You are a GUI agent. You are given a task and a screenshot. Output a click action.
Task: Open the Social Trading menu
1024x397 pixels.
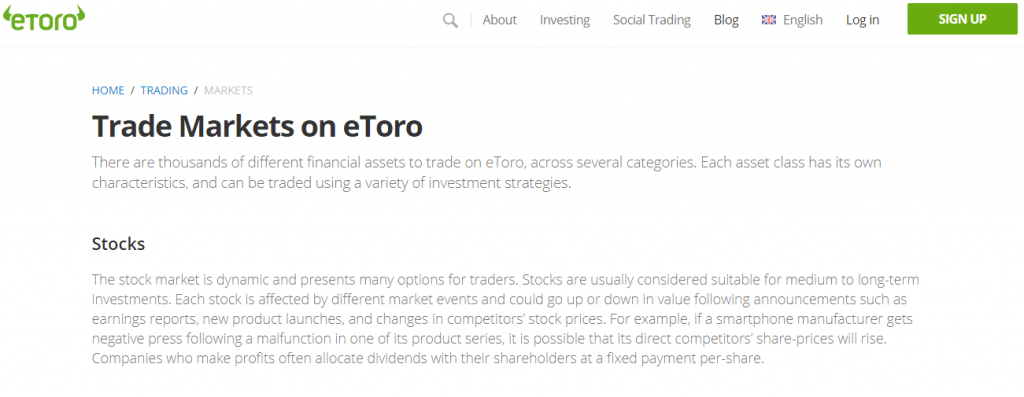652,20
